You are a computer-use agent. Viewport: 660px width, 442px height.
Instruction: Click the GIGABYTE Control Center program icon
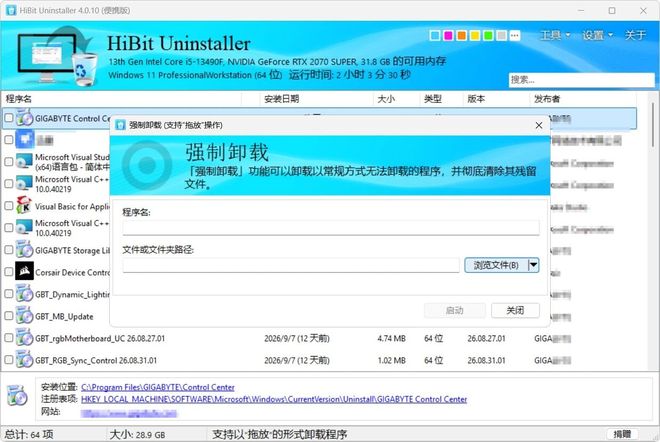point(24,118)
